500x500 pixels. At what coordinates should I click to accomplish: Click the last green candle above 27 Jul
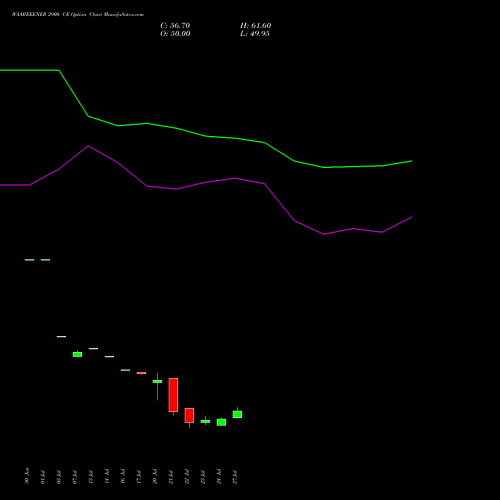click(237, 414)
